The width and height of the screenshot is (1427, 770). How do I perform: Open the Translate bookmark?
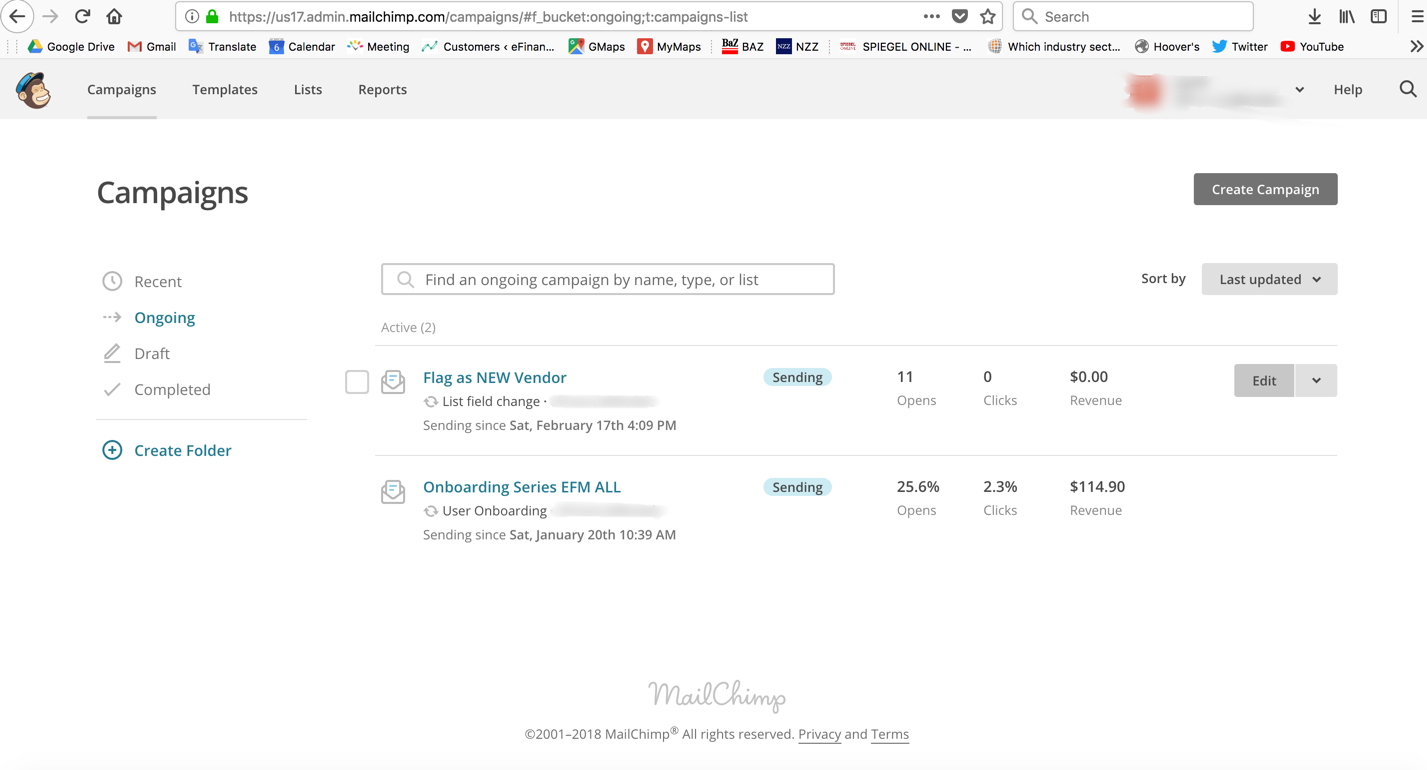coord(222,46)
